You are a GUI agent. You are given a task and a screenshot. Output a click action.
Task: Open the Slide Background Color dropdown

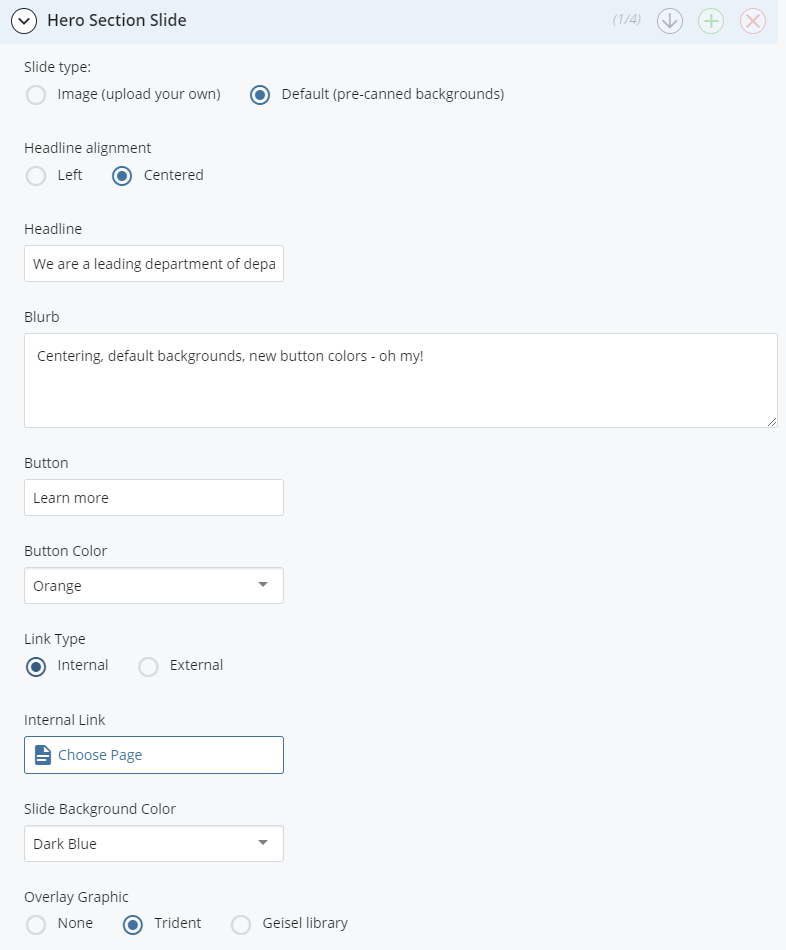click(x=154, y=843)
